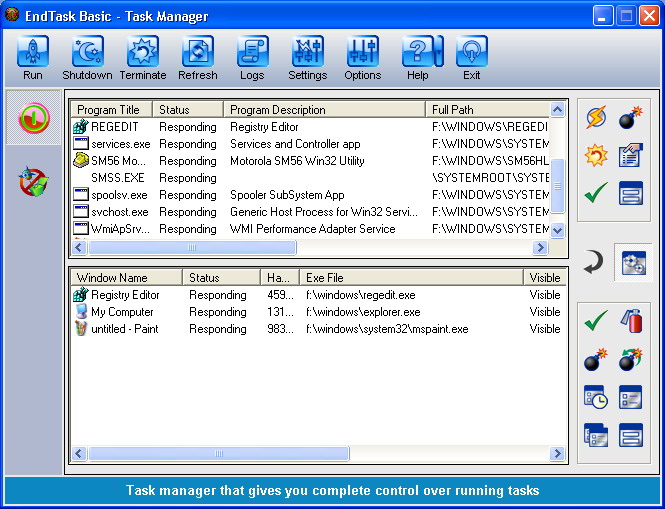This screenshot has width=665, height=509.
Task: Click the Help question mark icon
Action: (x=417, y=51)
